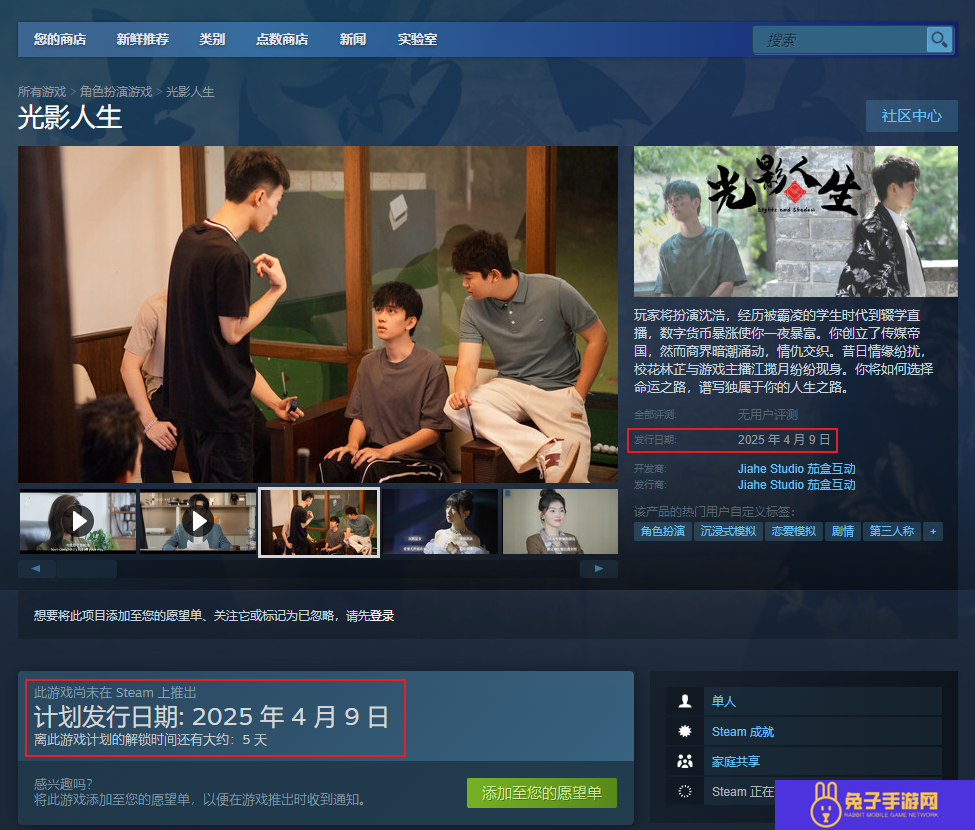
Task: Click 无用户评测 review text
Action: click(x=767, y=414)
